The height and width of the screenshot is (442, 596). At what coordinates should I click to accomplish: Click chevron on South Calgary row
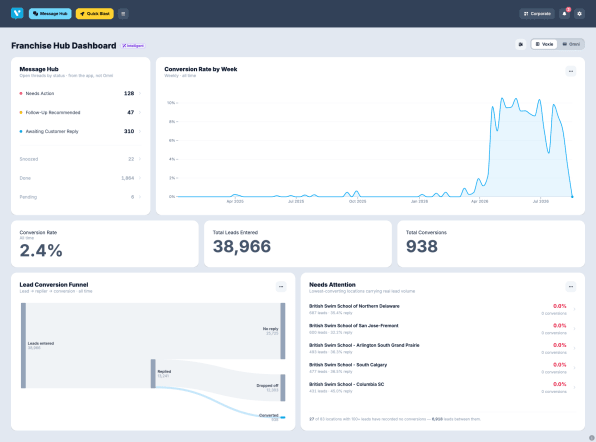coord(574,368)
